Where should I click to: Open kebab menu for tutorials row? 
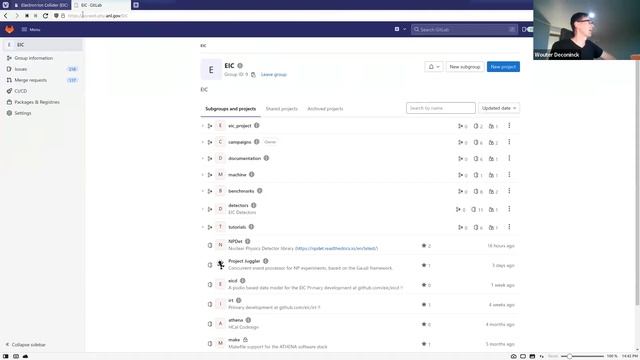tap(509, 227)
